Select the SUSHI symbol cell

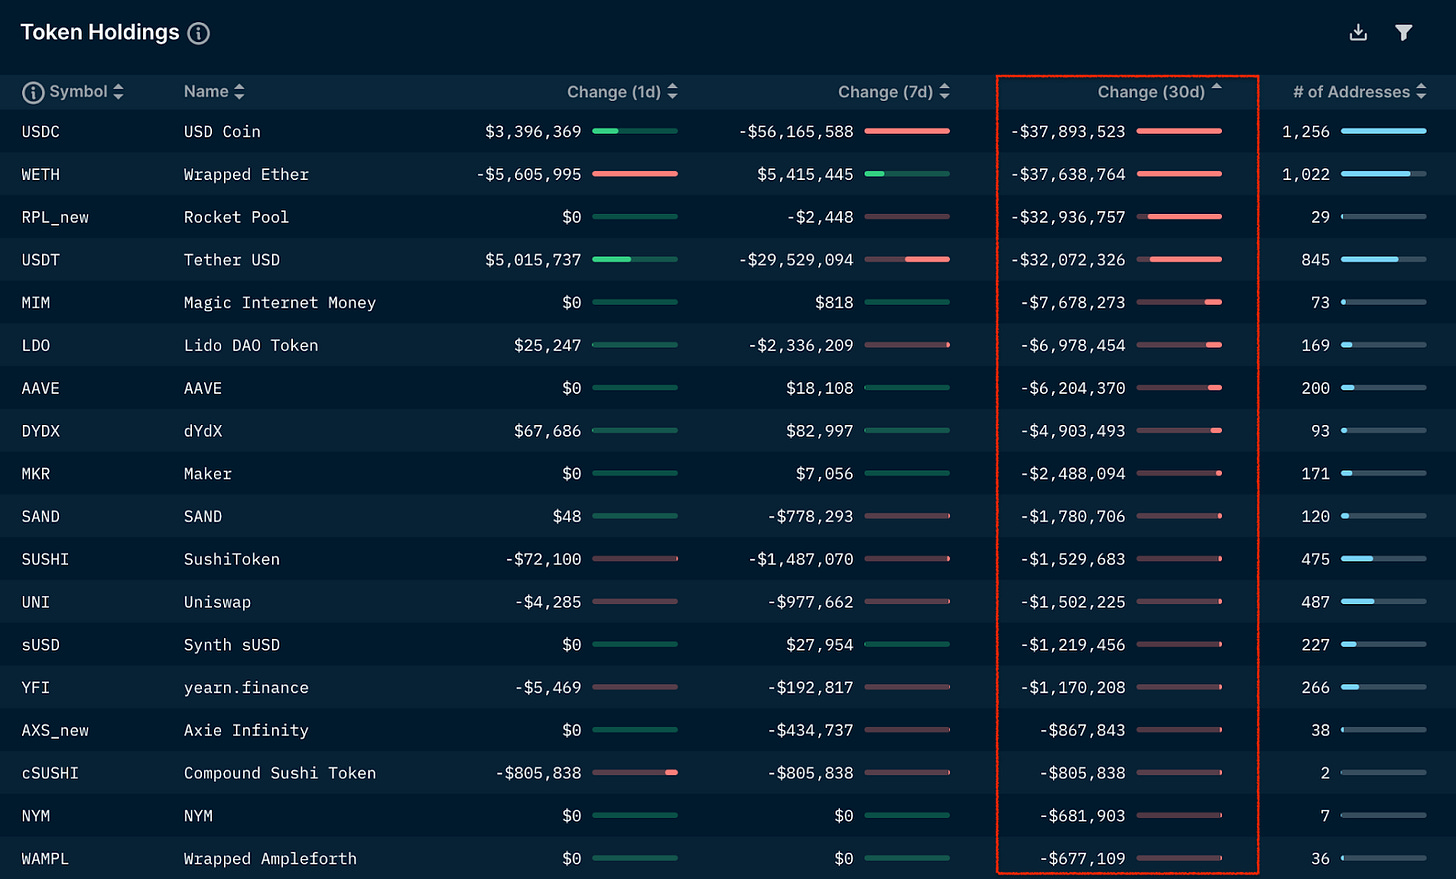46,560
